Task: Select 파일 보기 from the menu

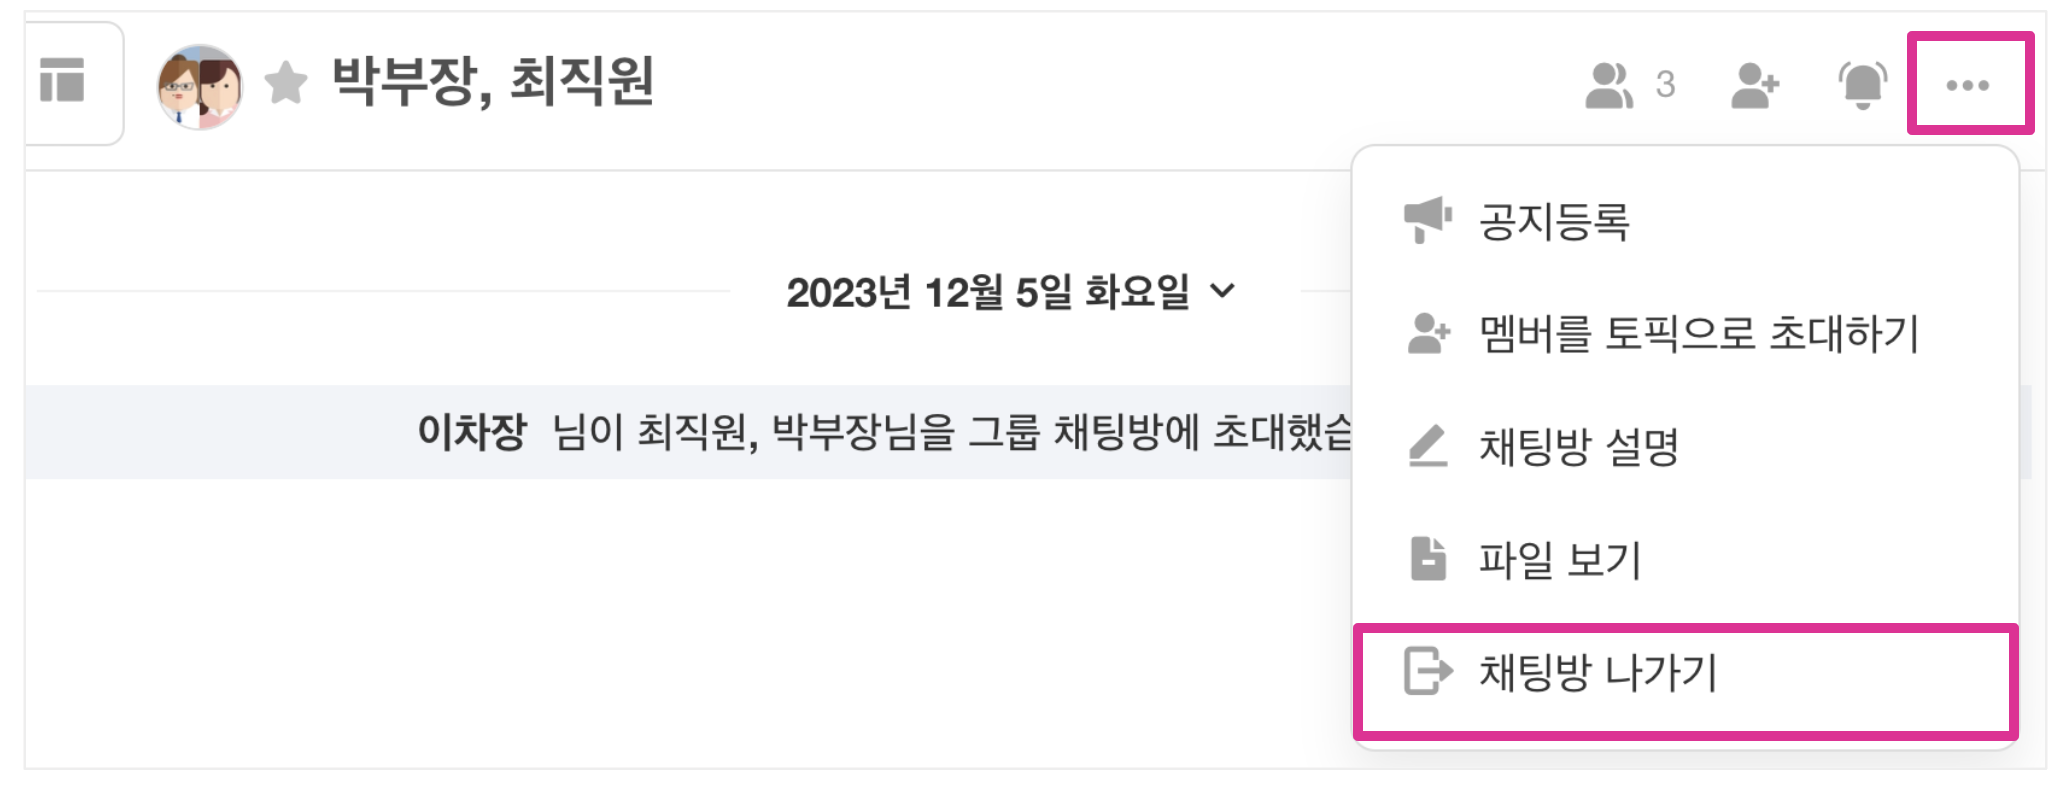Action: [x=1560, y=560]
